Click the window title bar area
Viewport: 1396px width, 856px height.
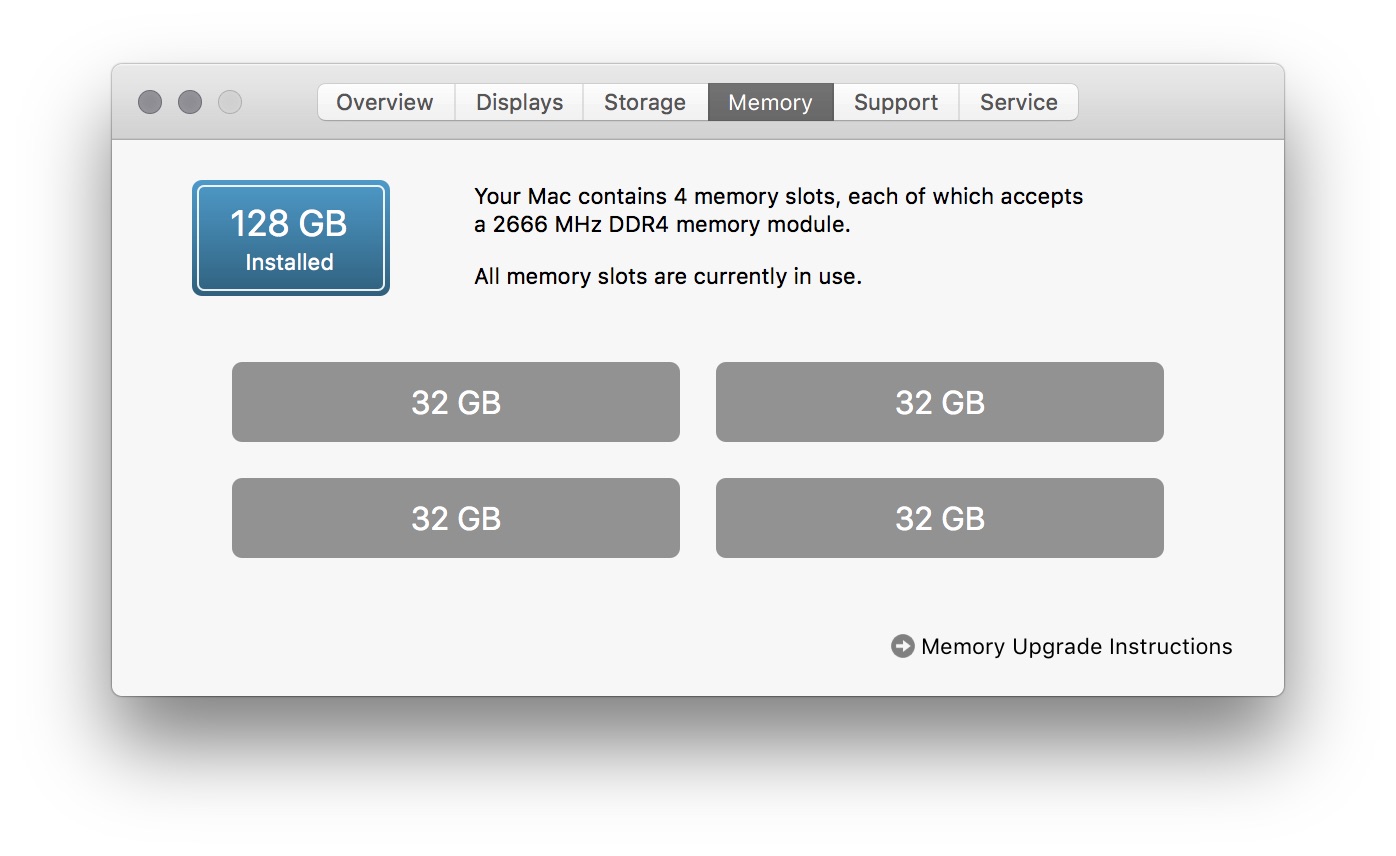pyautogui.click(x=1180, y=102)
